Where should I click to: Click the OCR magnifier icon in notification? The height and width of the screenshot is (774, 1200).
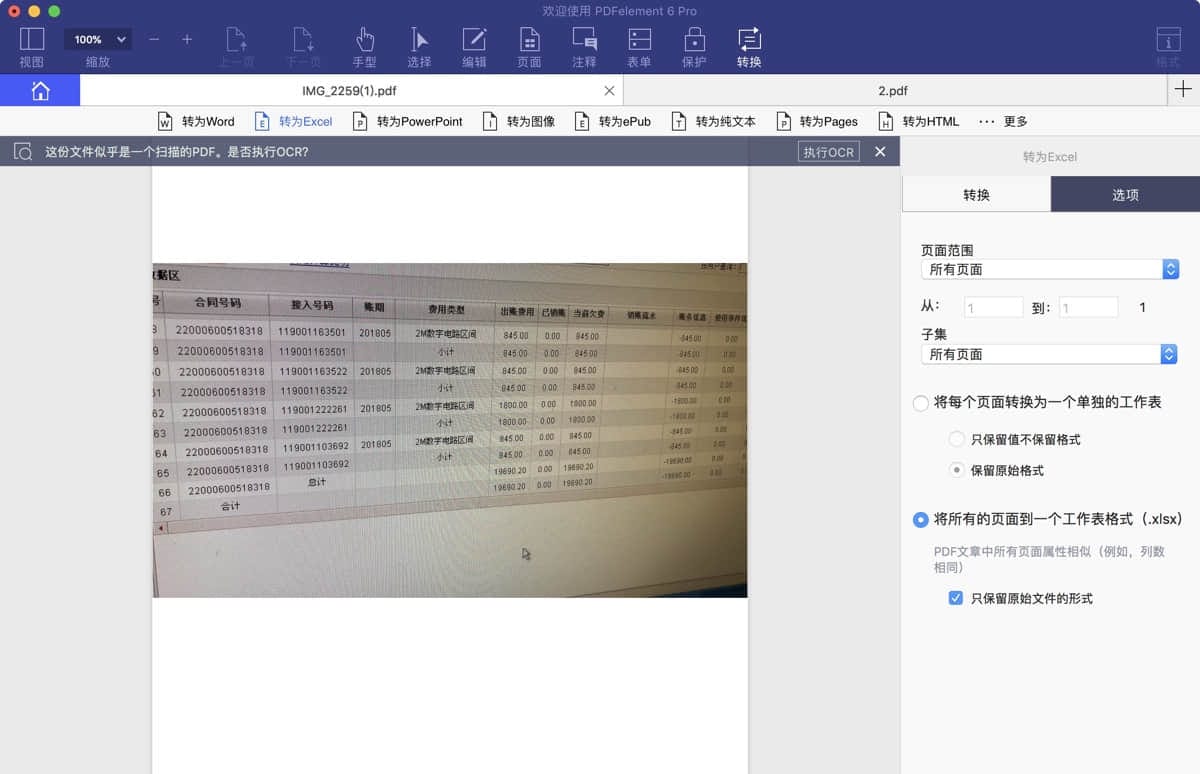click(x=23, y=152)
